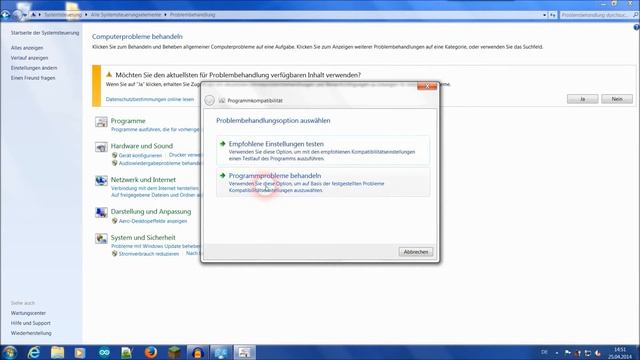Click the DE language indicator in tray

coord(544,352)
